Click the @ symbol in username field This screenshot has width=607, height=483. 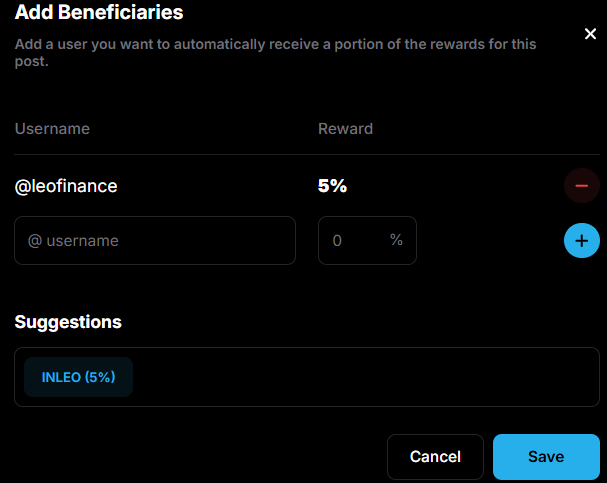35,241
